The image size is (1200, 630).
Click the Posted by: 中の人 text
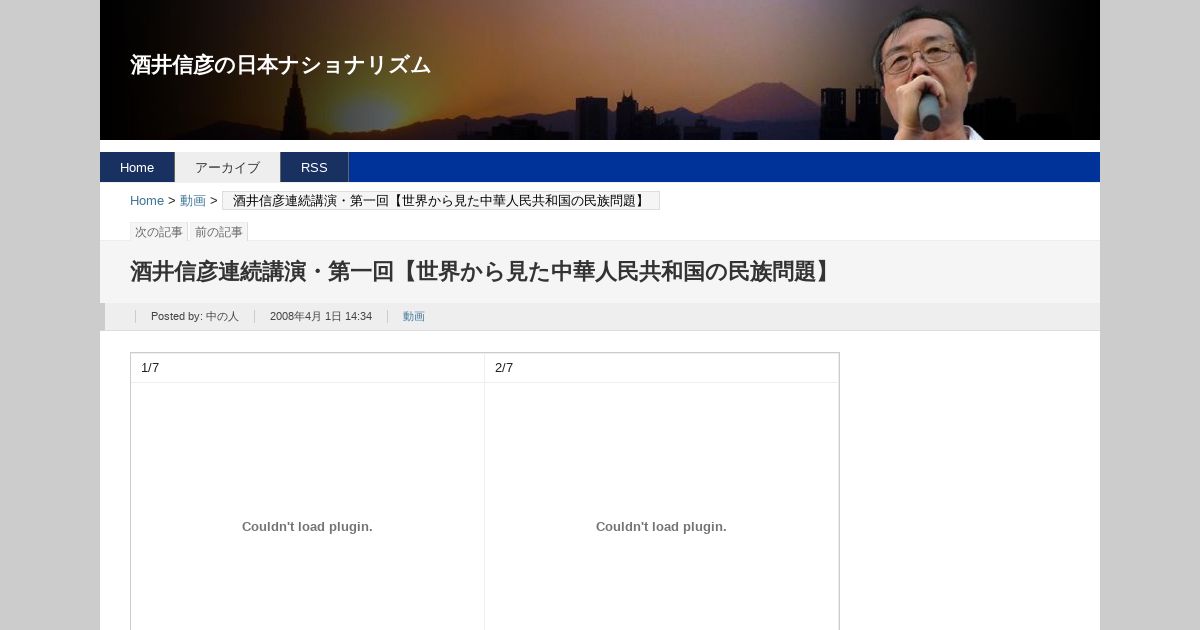(195, 316)
